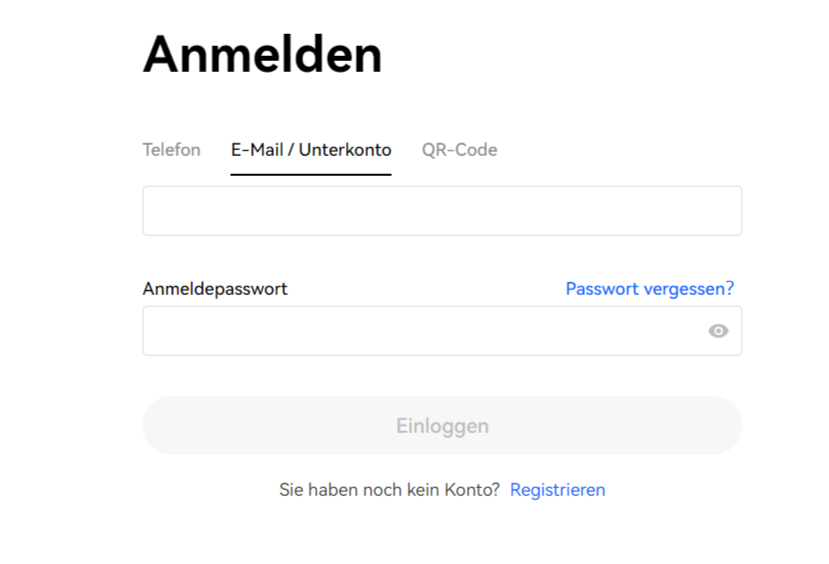Click the Anmeldepasswort field label
The image size is (829, 564).
215,289
